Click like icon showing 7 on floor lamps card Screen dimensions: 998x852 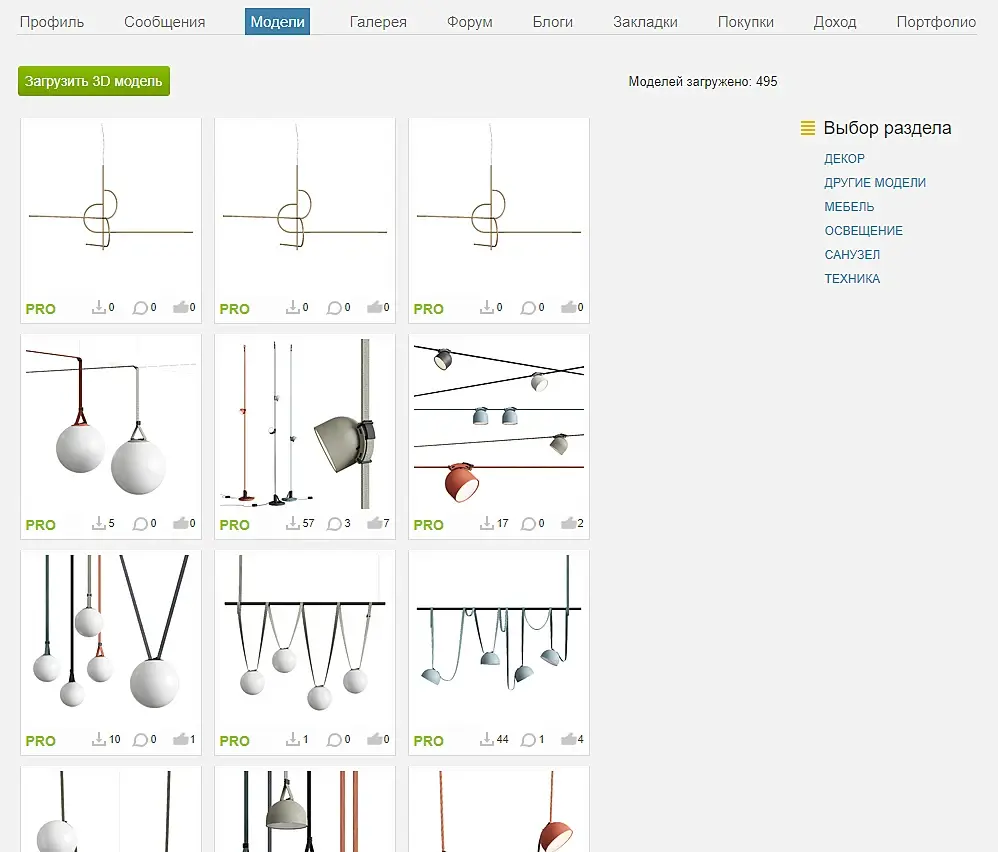374,523
